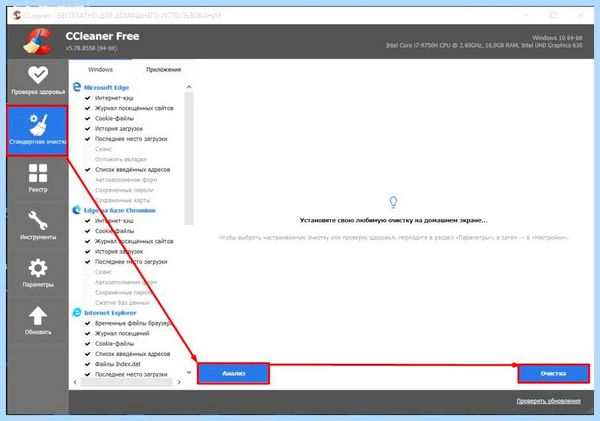The width and height of the screenshot is (600, 421).
Task: Uncheck Последнее место загрузки under Edge Chromium
Action: coord(88,262)
